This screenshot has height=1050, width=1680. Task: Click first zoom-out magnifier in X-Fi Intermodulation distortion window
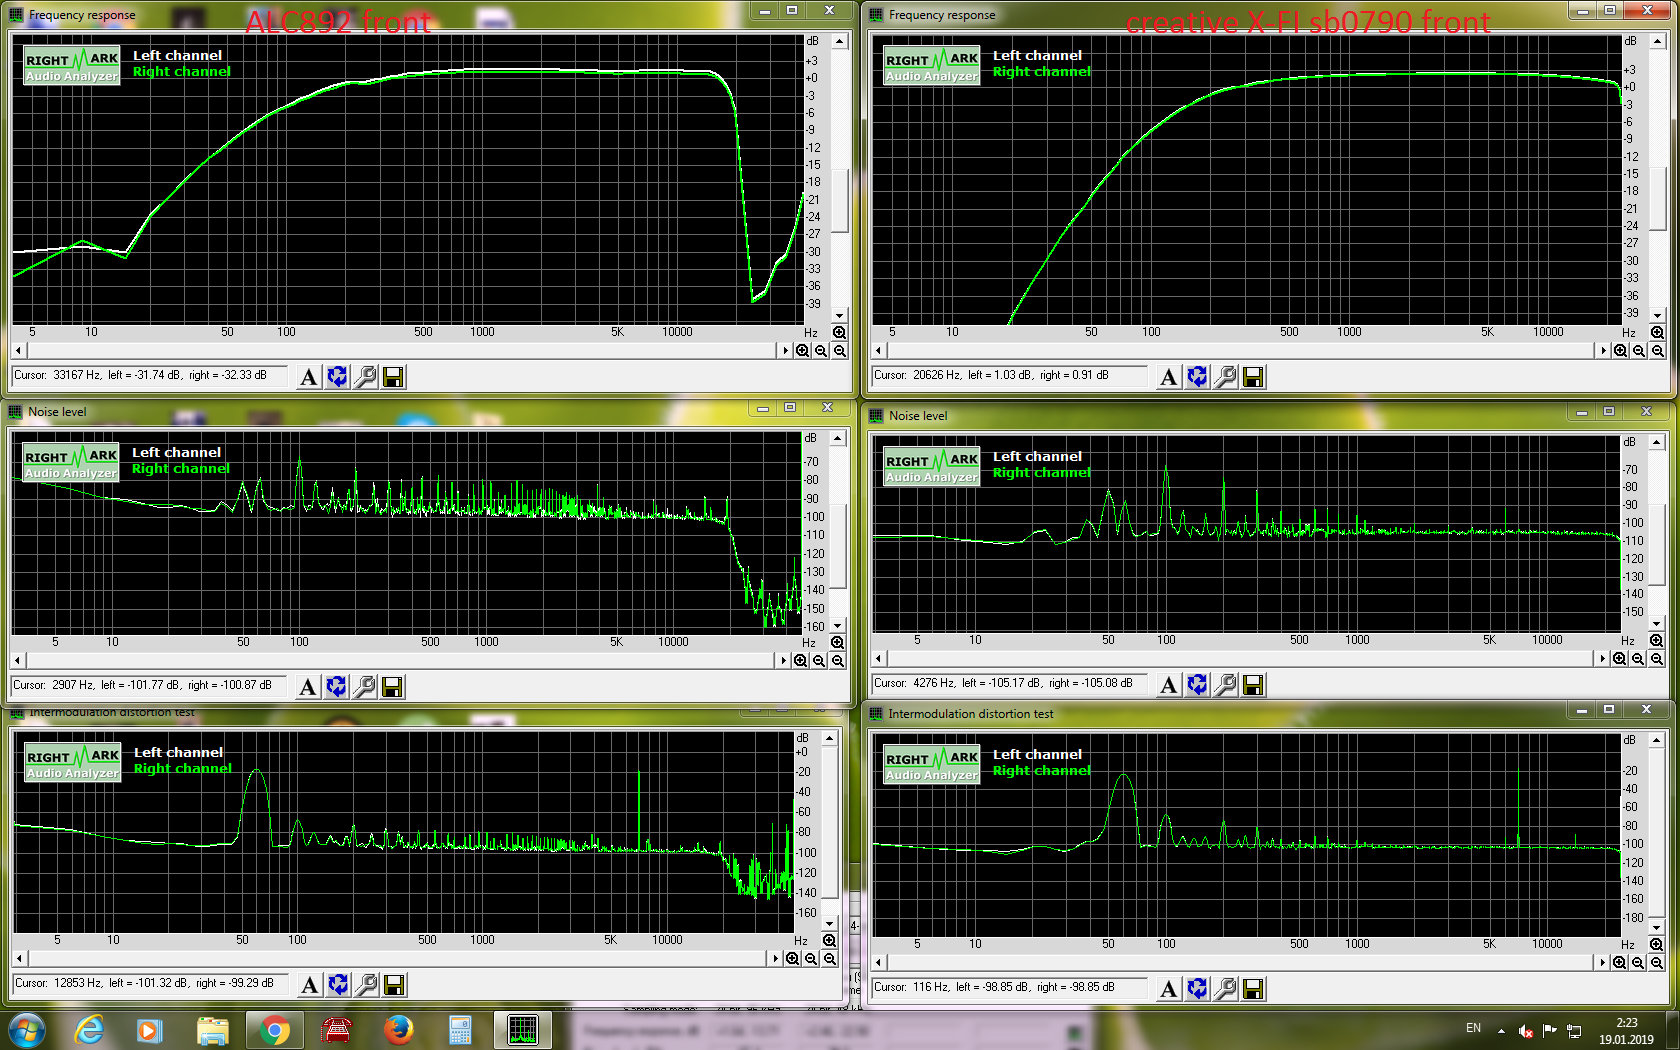pos(1638,963)
